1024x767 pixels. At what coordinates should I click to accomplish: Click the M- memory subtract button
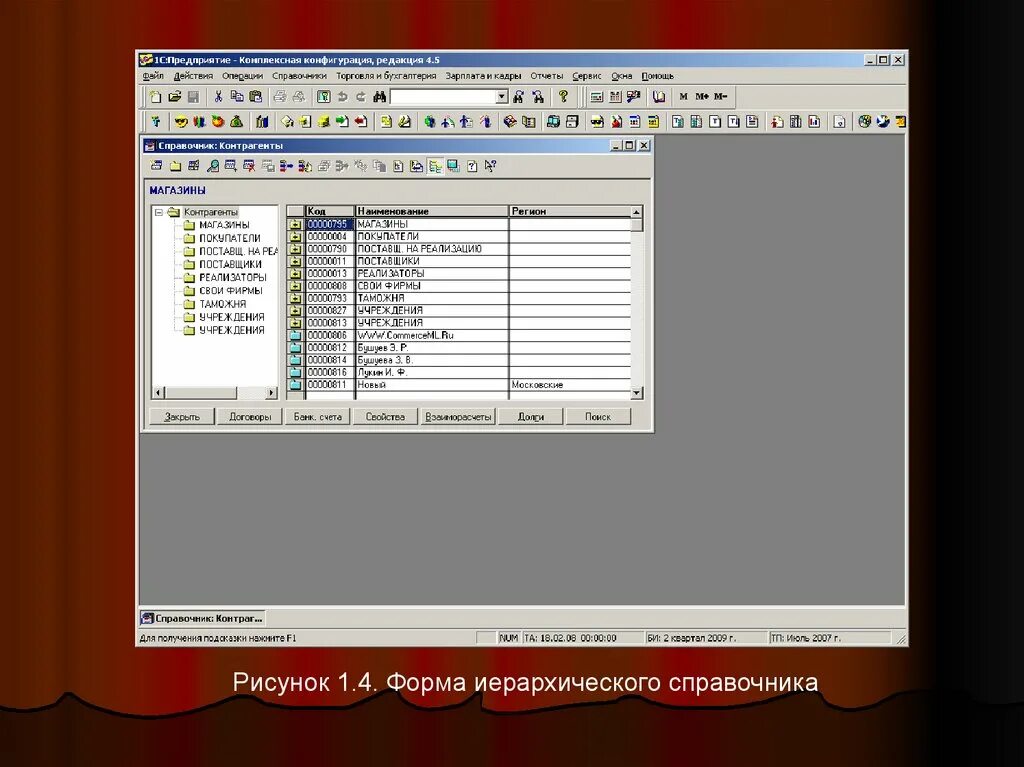720,97
